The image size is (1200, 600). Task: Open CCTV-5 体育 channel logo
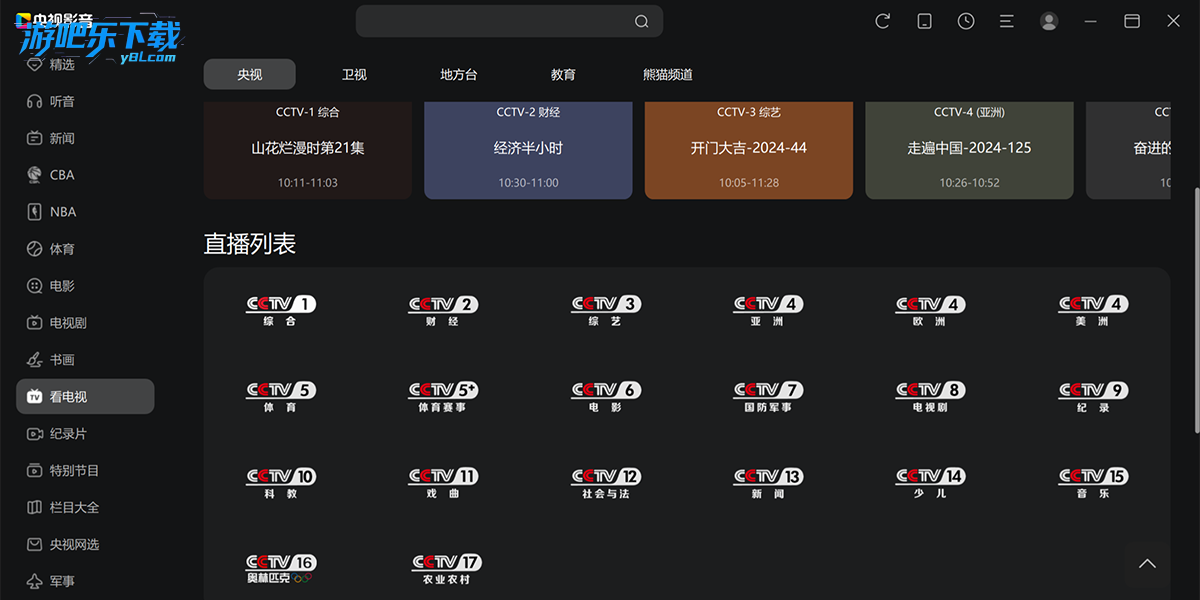[x=281, y=396]
